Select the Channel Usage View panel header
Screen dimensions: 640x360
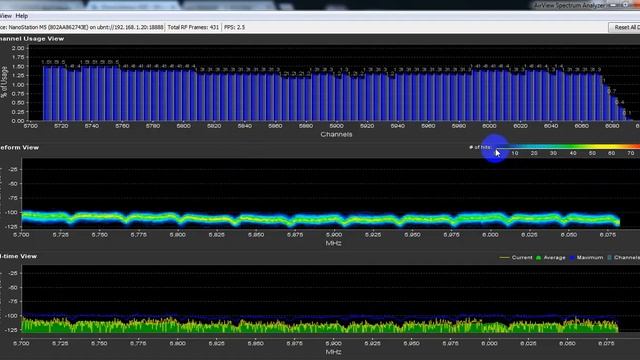[x=32, y=39]
